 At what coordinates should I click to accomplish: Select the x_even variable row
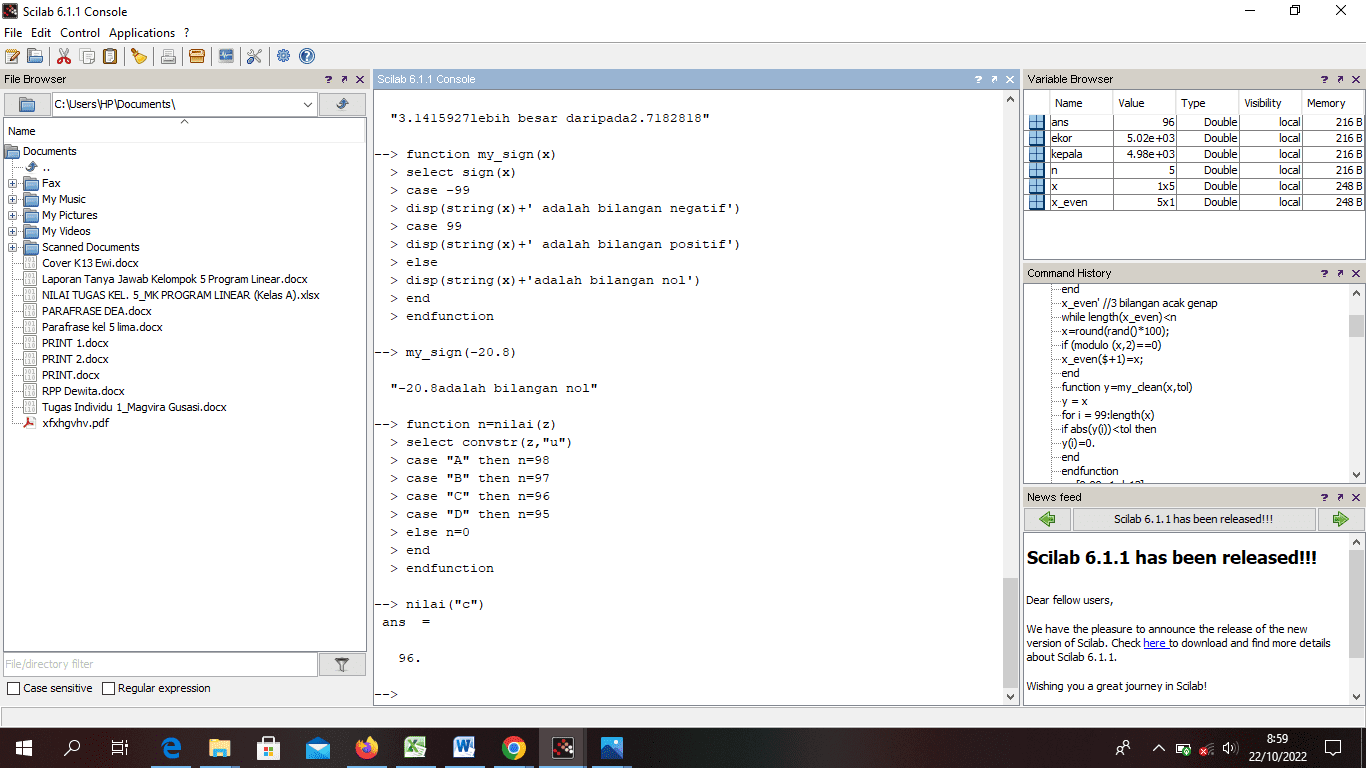pos(1195,202)
